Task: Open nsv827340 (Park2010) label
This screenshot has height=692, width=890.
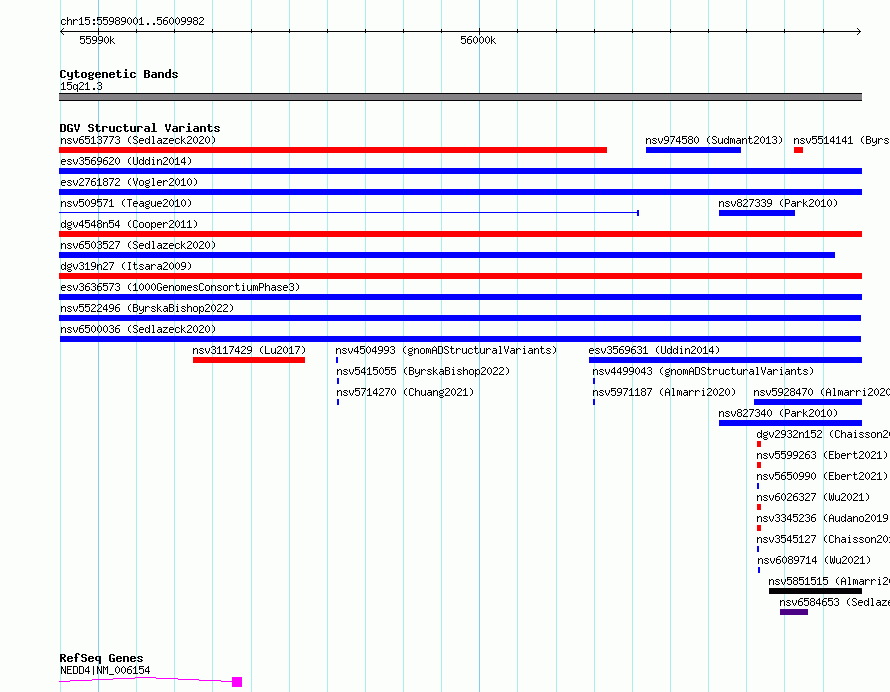Action: click(778, 413)
